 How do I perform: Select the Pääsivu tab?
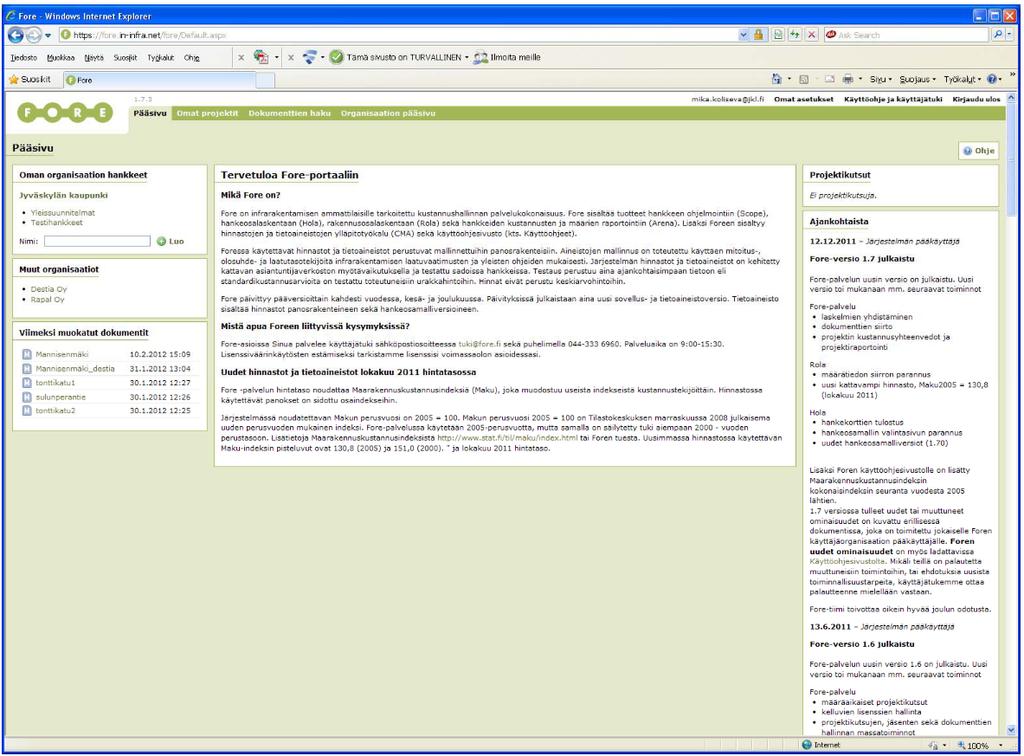coord(150,113)
